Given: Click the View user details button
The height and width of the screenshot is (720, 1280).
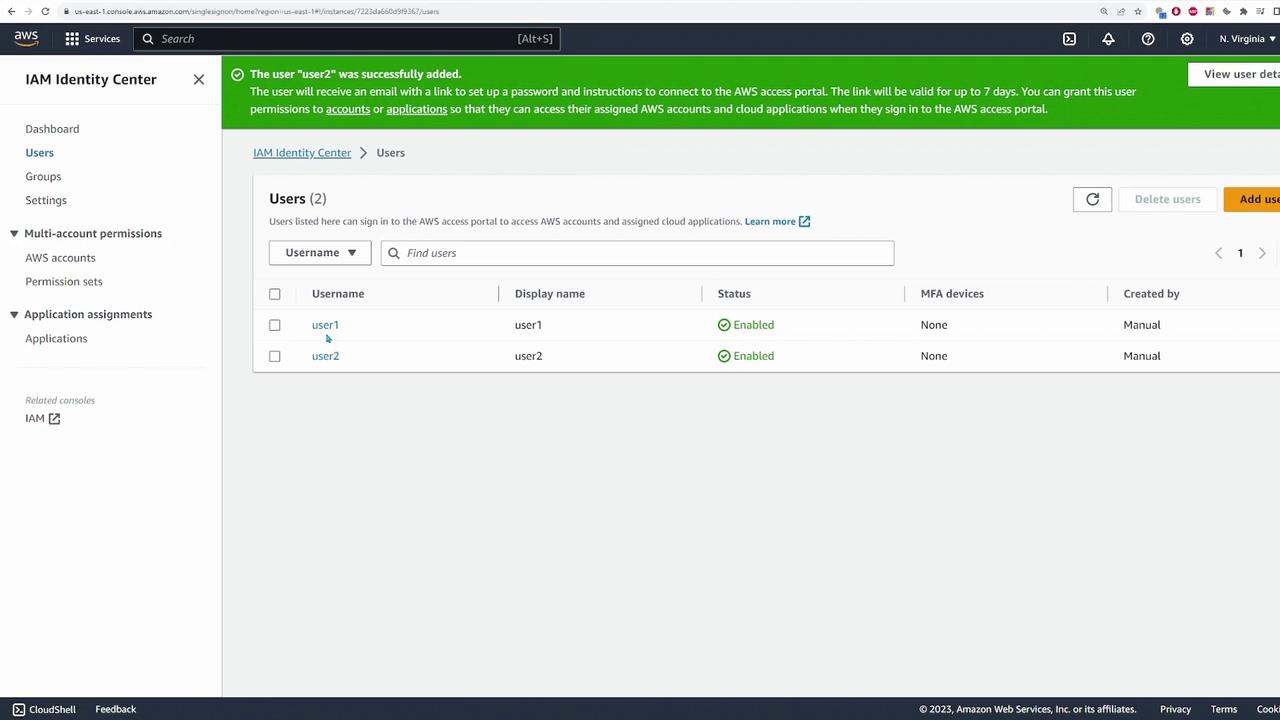Looking at the screenshot, I should [1234, 74].
